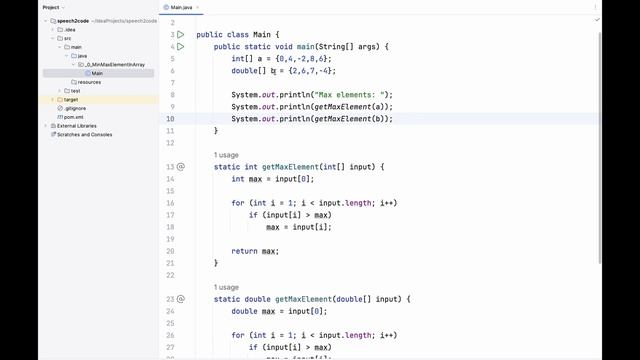
Task: Select the pom.xml file
Action: 73,117
